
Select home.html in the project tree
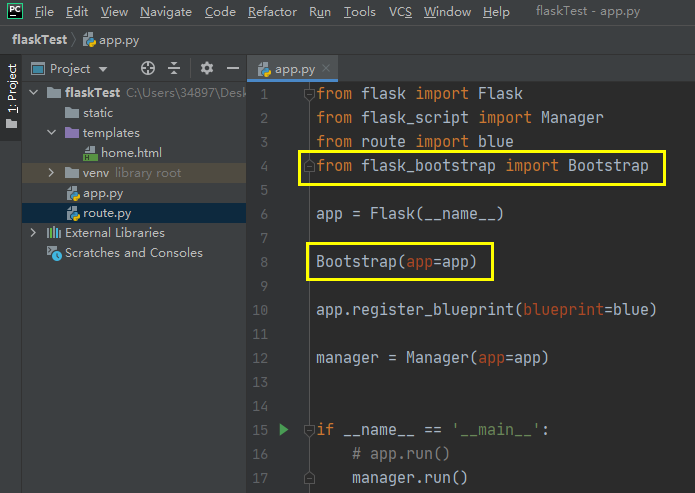pyautogui.click(x=131, y=153)
